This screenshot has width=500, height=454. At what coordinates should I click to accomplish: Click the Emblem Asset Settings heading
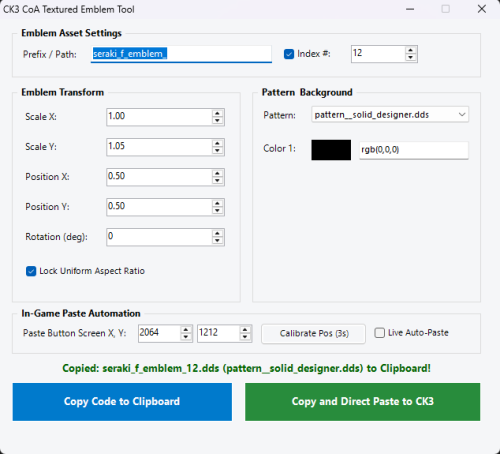point(71,33)
